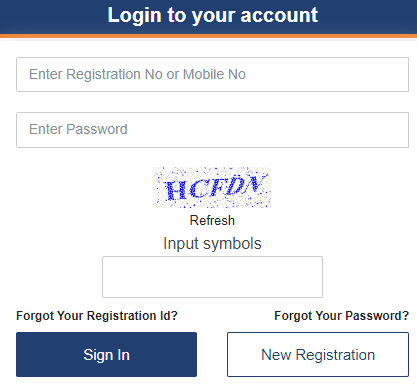Reset a forgotten password via the link
417x389 pixels.
[341, 316]
